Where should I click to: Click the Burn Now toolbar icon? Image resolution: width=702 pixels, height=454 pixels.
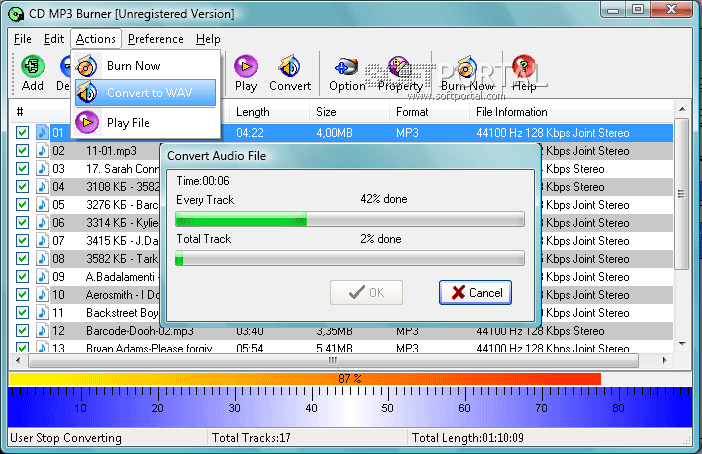pos(467,73)
